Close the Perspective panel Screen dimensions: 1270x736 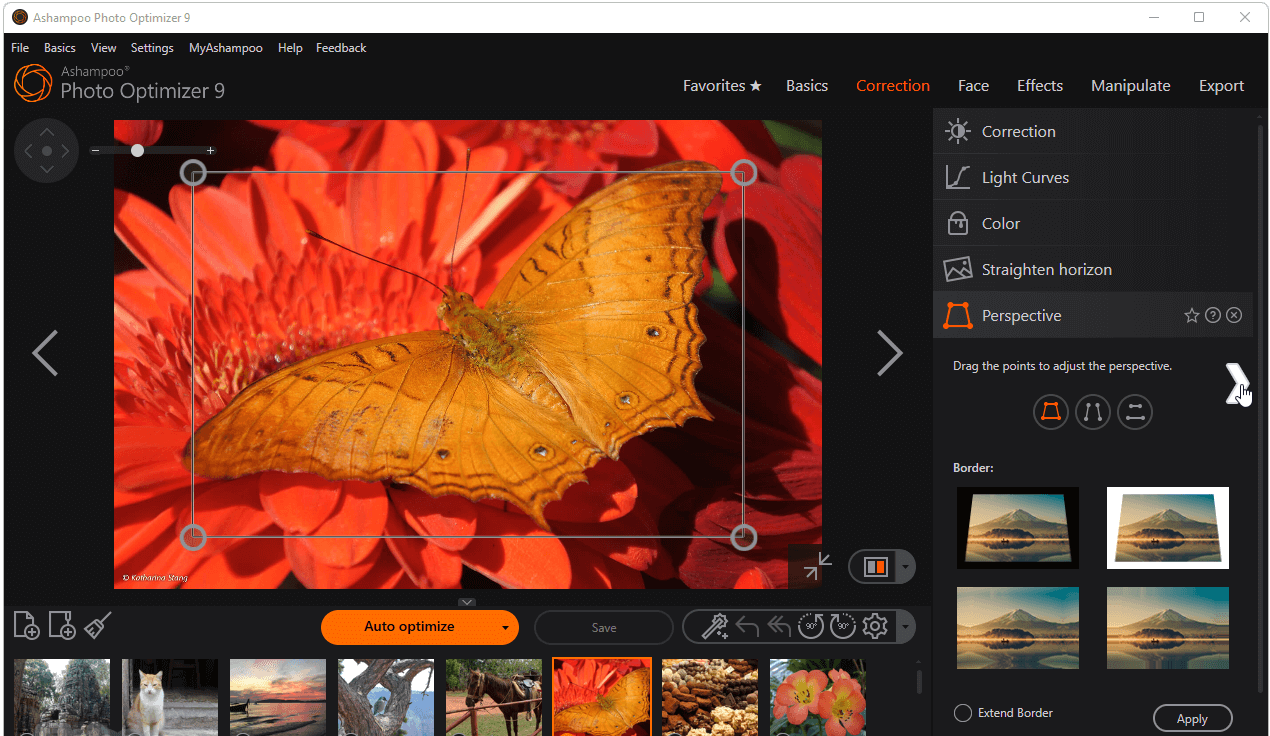[x=1234, y=316]
